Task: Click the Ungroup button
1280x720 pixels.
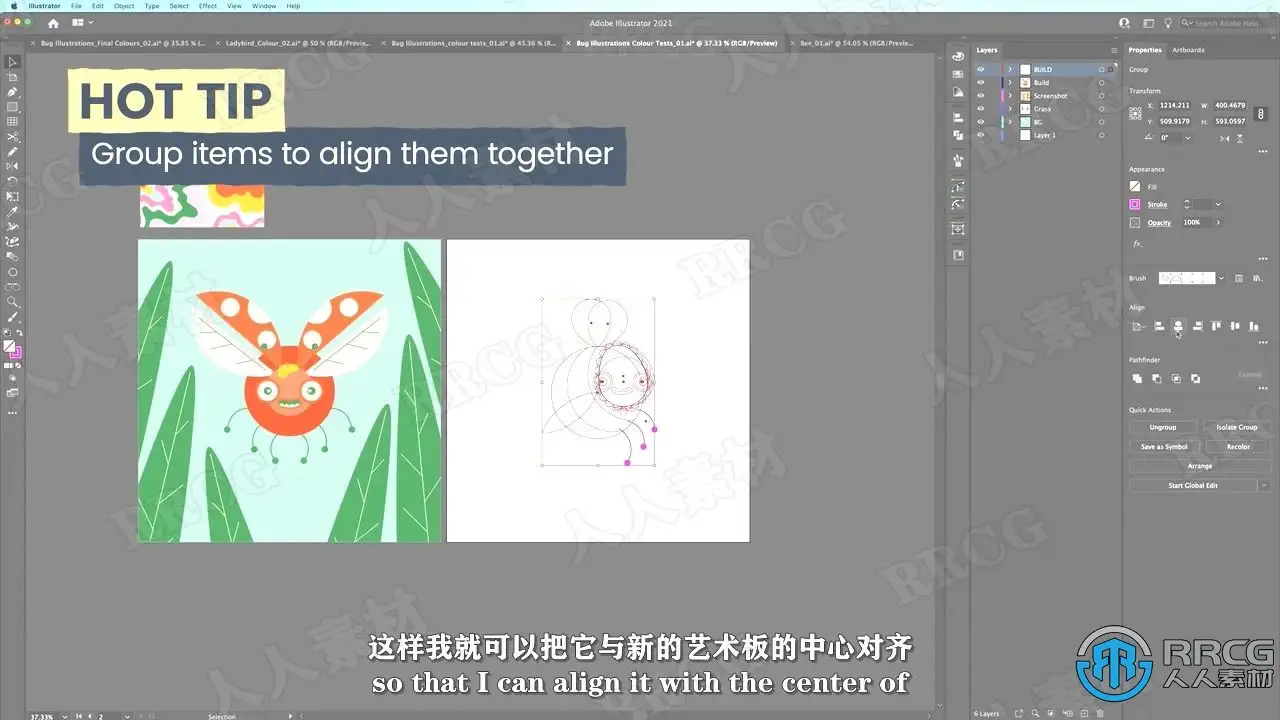Action: (x=1163, y=427)
